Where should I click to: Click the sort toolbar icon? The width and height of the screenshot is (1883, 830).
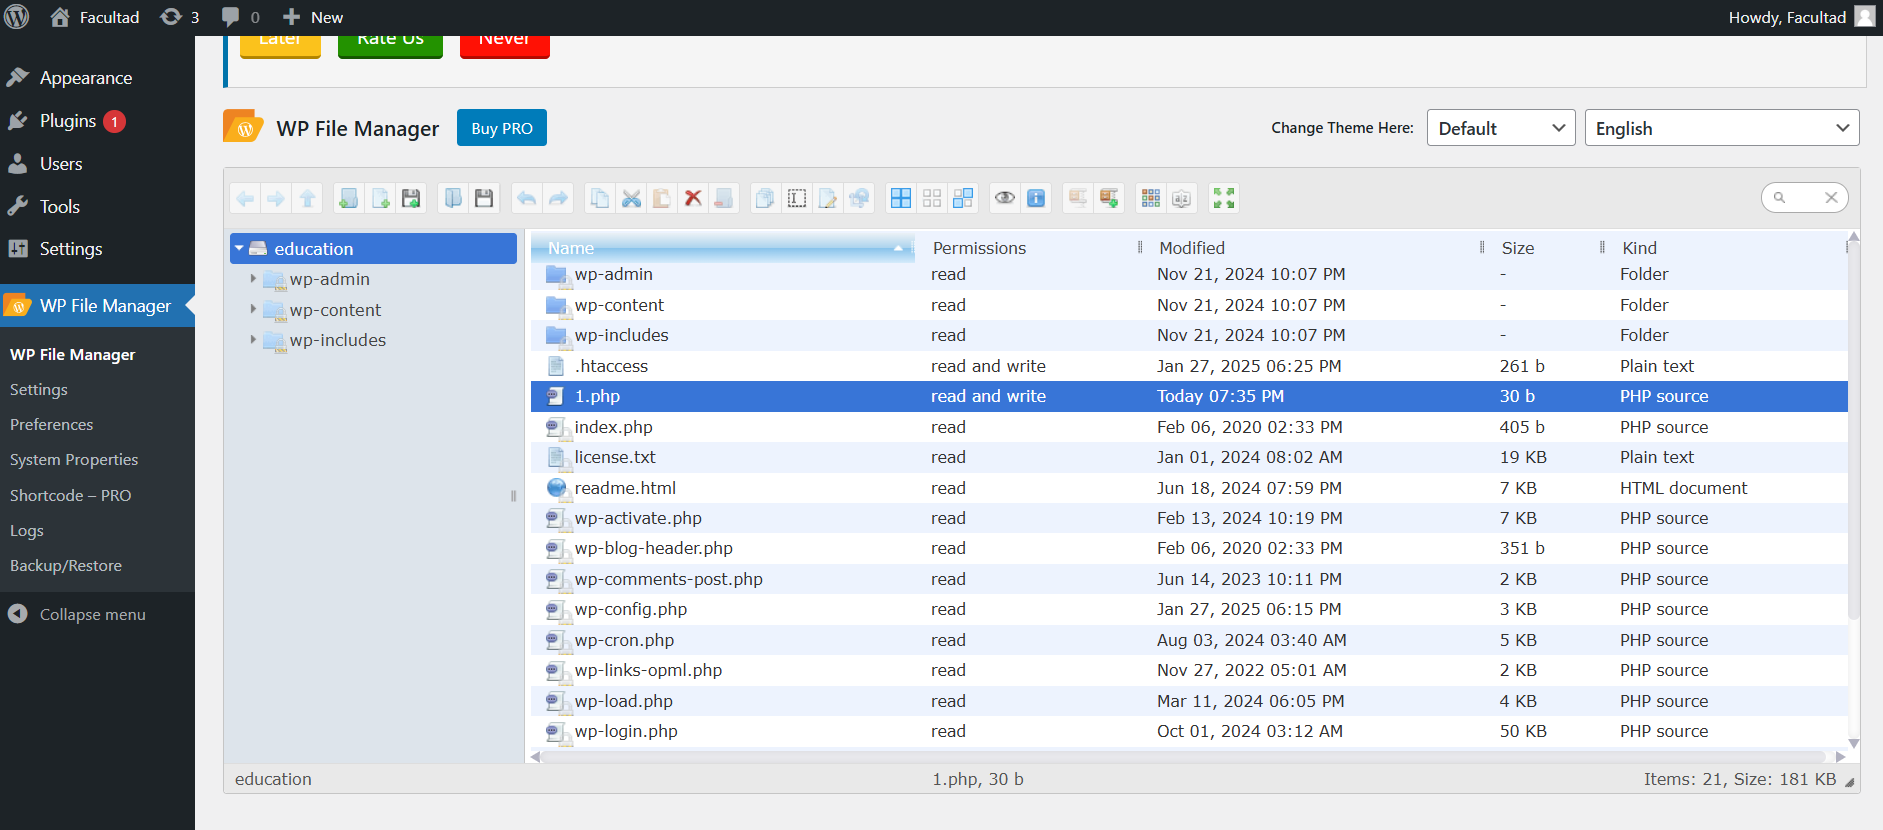click(1182, 198)
